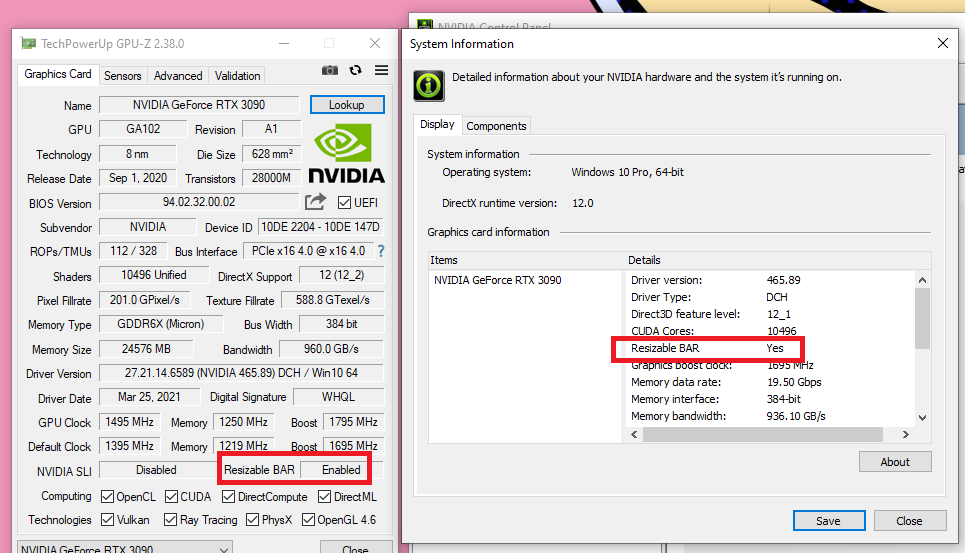Click the Driver Type DCH row
This screenshot has height=553, width=965.
[710, 297]
